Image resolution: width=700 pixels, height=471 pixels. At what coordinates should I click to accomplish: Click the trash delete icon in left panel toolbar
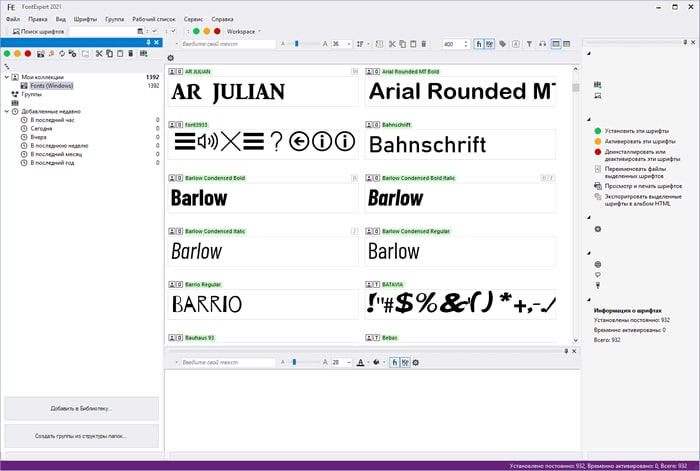pyautogui.click(x=131, y=54)
